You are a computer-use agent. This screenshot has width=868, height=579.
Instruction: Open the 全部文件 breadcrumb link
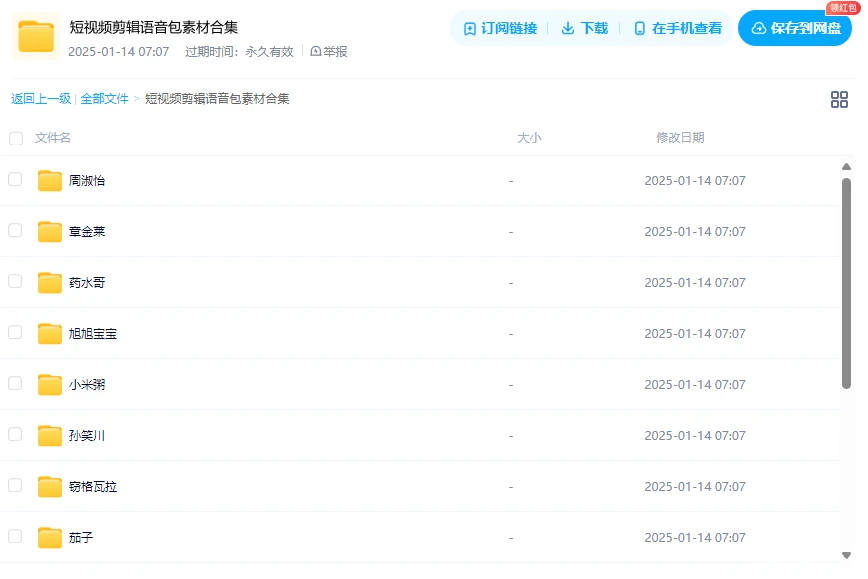click(x=103, y=99)
